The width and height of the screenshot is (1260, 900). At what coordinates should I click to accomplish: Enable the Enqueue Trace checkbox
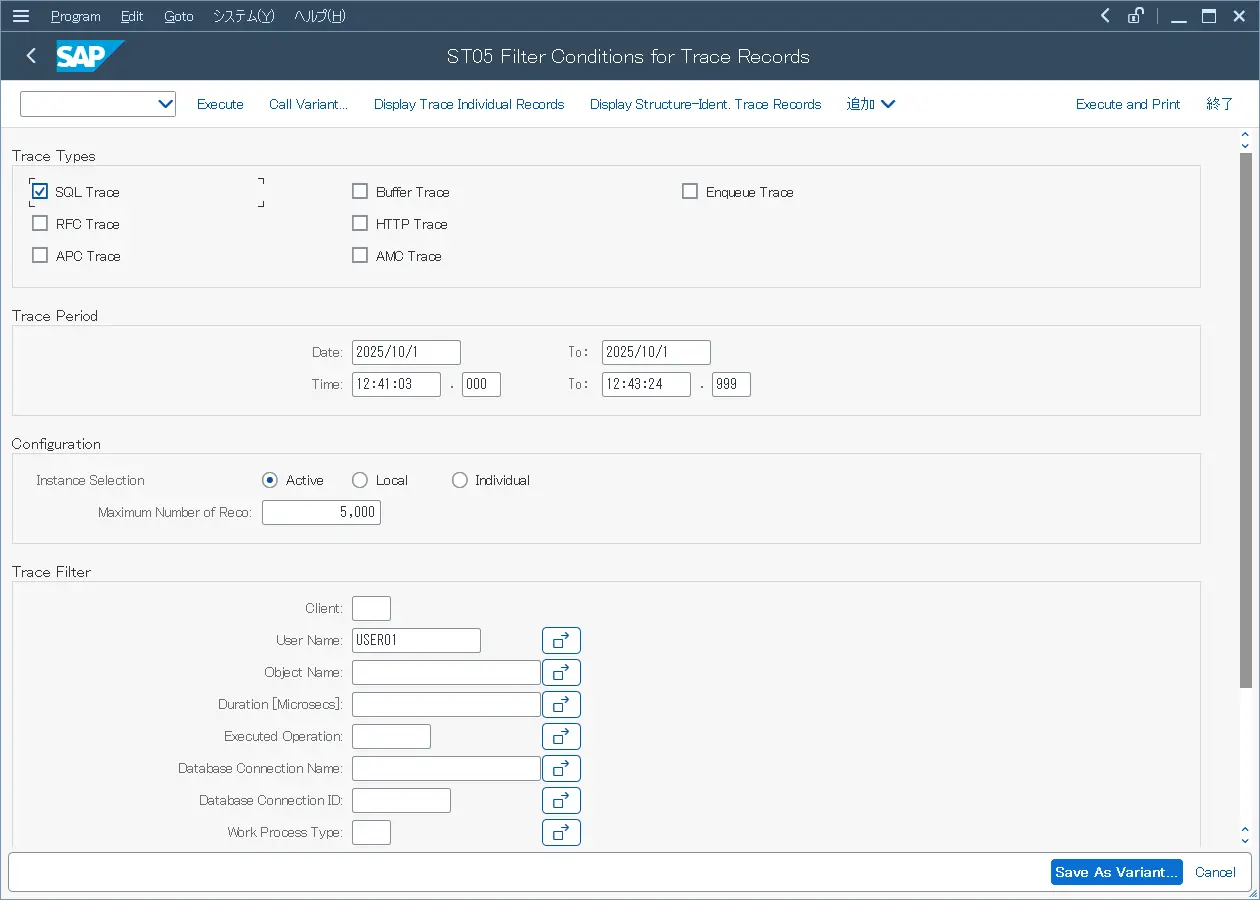tap(690, 192)
